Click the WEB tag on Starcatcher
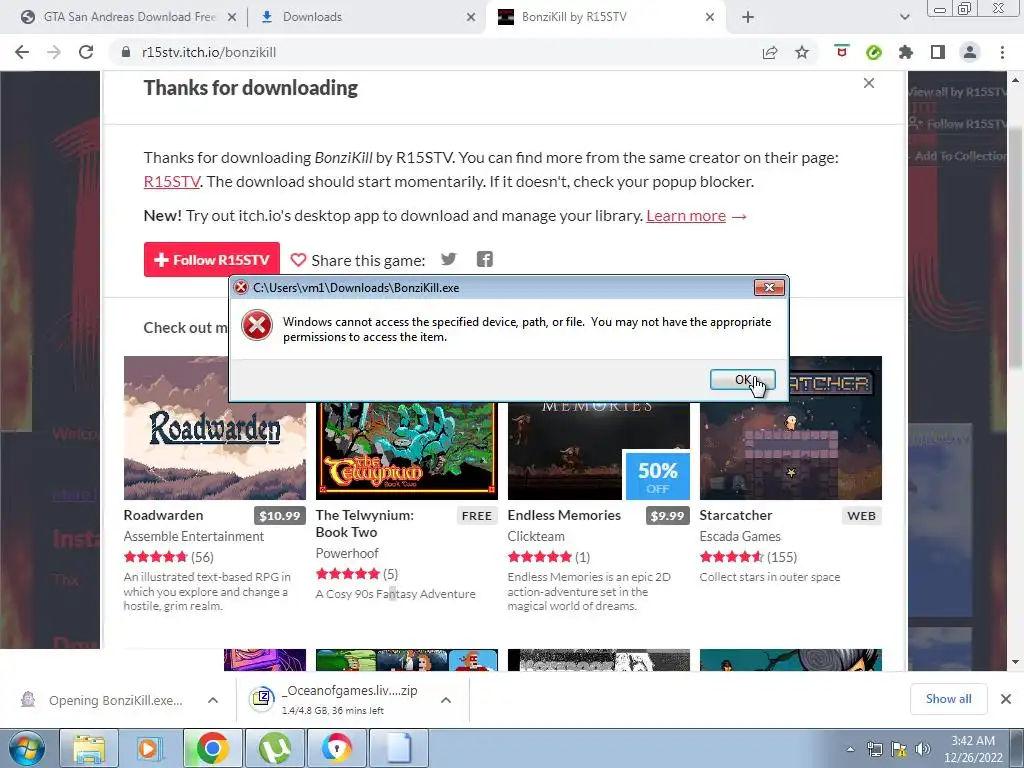Screen dimensions: 1024x768 click(861, 516)
